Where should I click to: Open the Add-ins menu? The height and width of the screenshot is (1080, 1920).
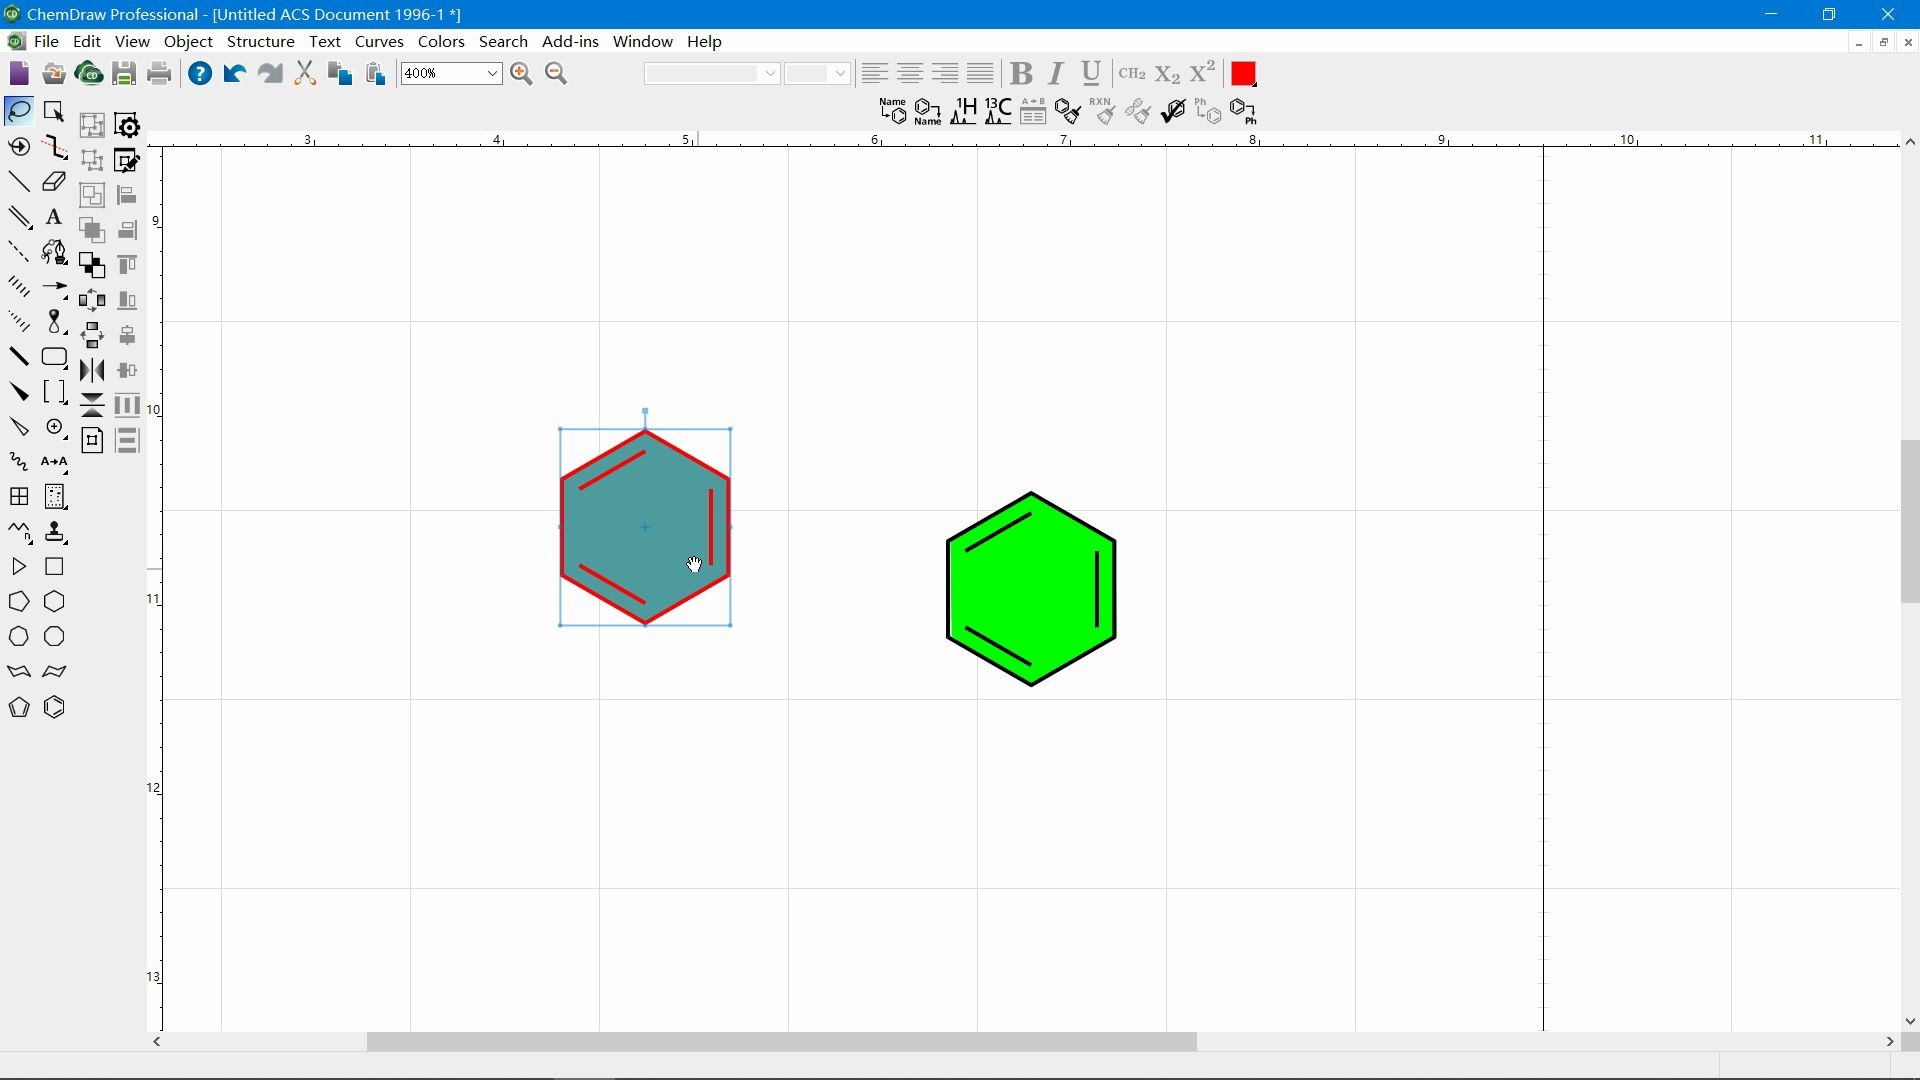point(570,42)
